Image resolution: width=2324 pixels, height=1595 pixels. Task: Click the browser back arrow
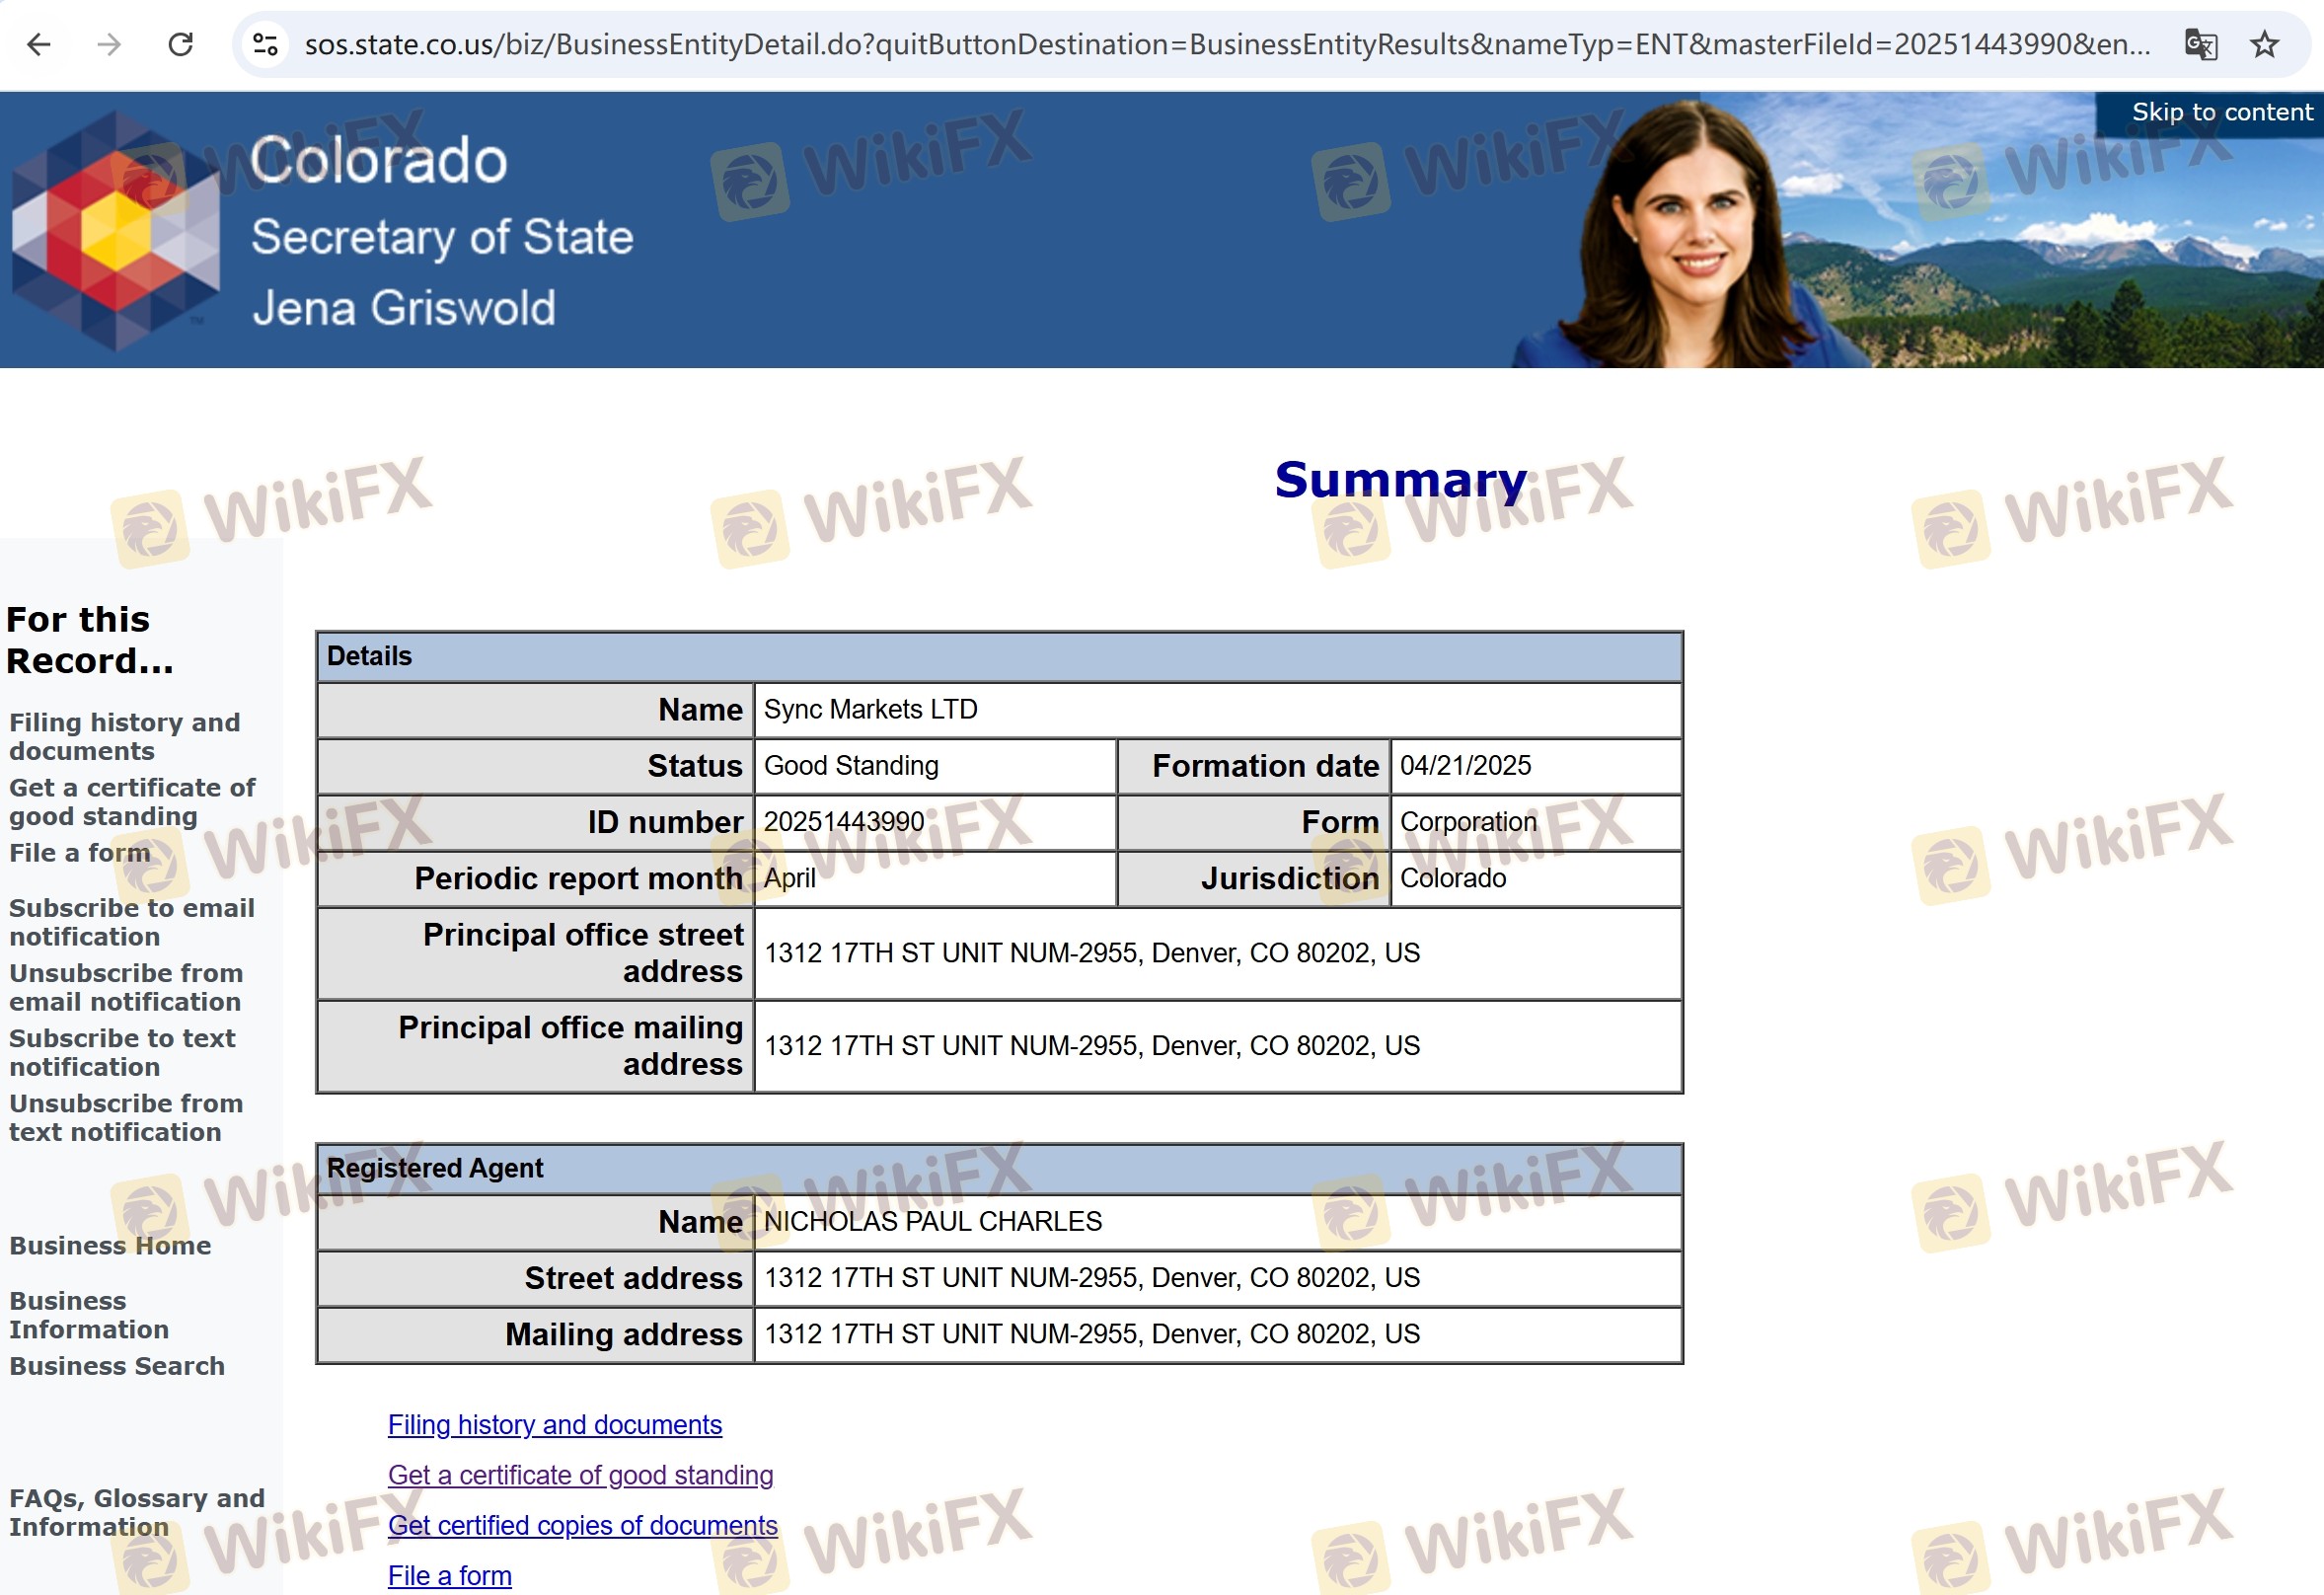tap(38, 44)
